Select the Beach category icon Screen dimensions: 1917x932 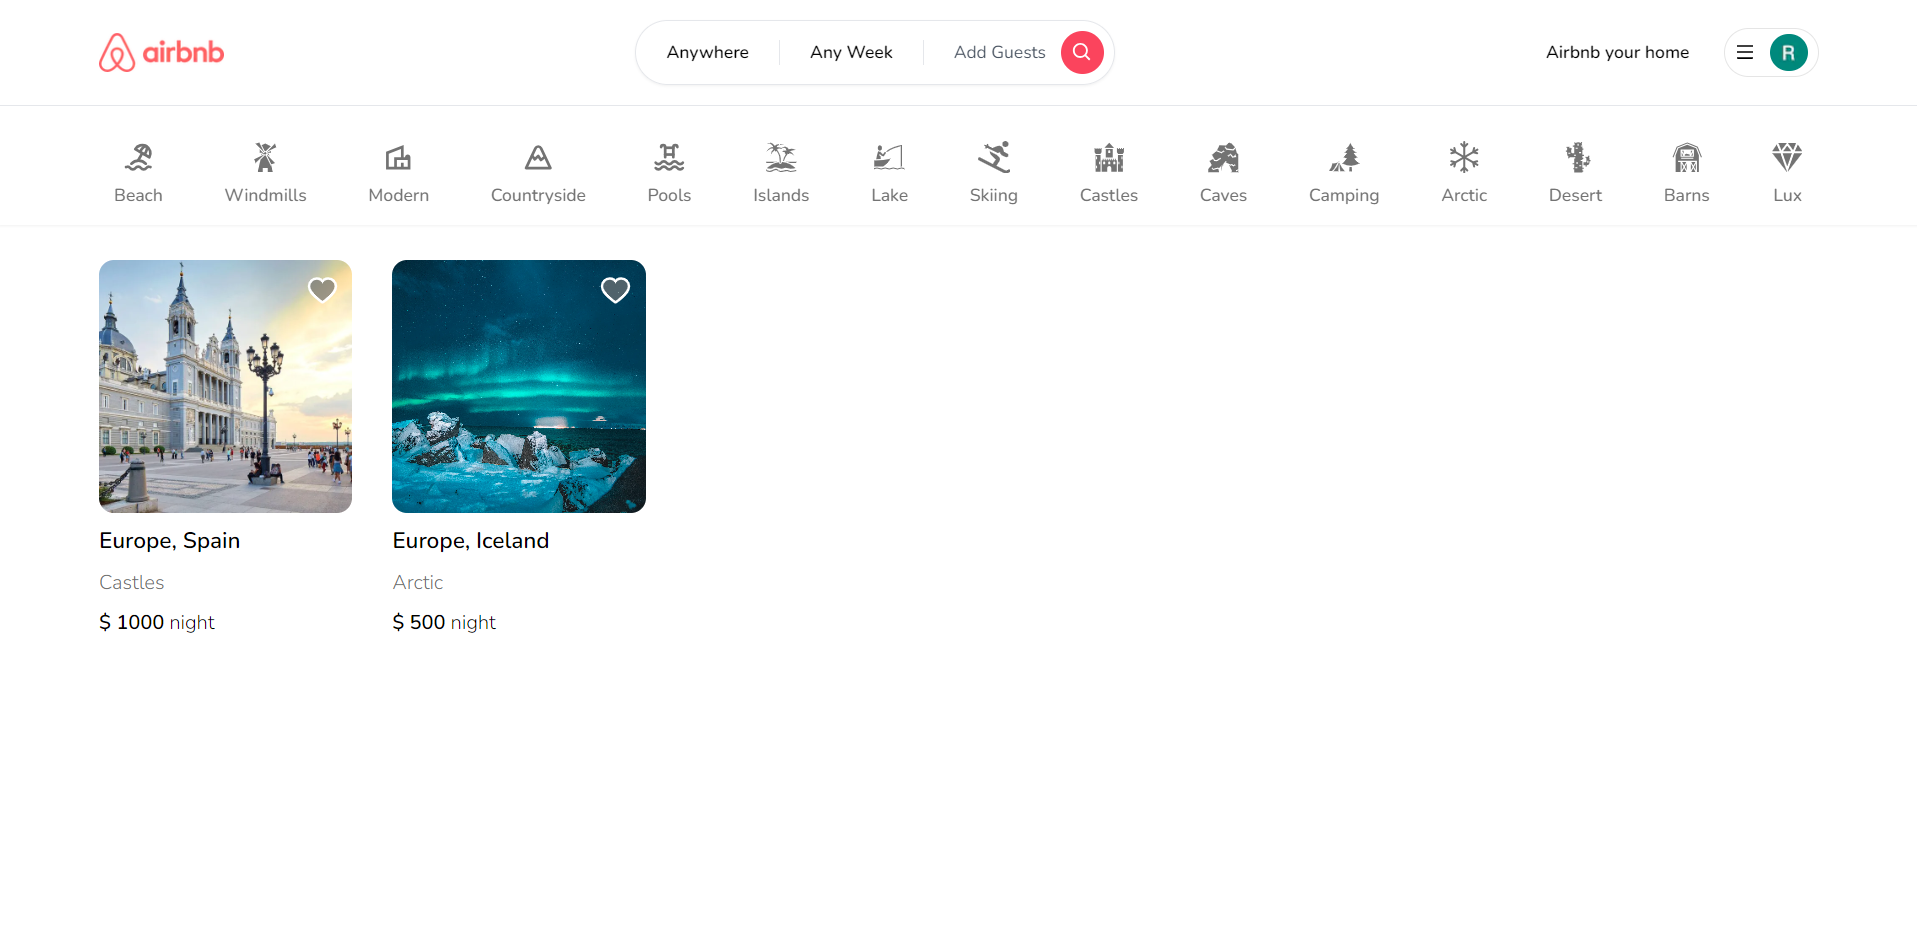(x=138, y=157)
